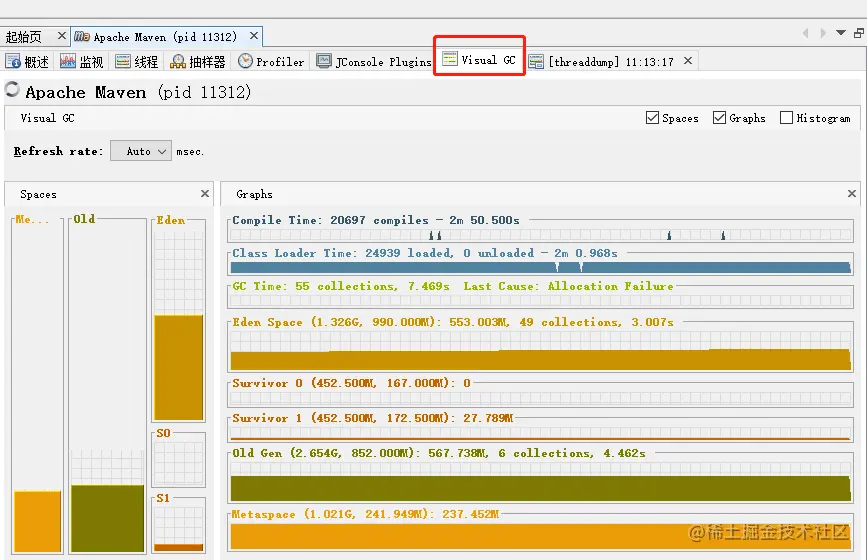Click the 线程 tab threads icon
This screenshot has width=867, height=560.
coord(123,61)
